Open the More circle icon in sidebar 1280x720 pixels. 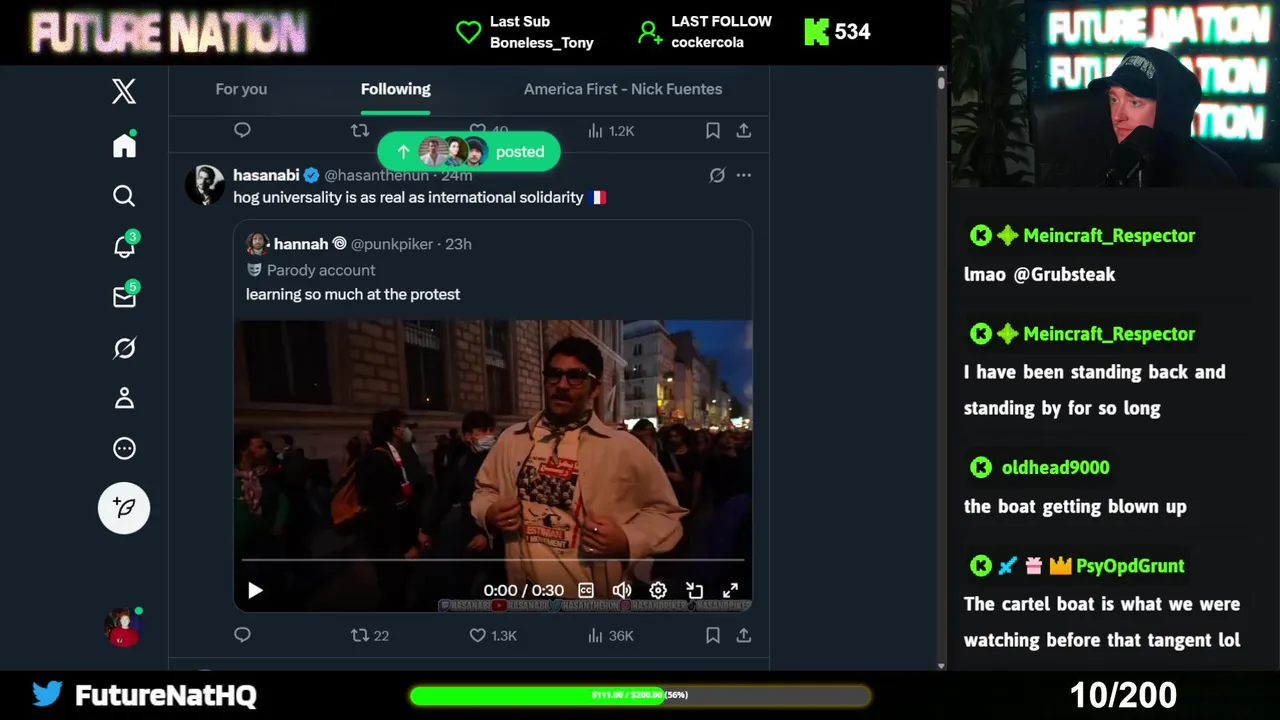[124, 449]
